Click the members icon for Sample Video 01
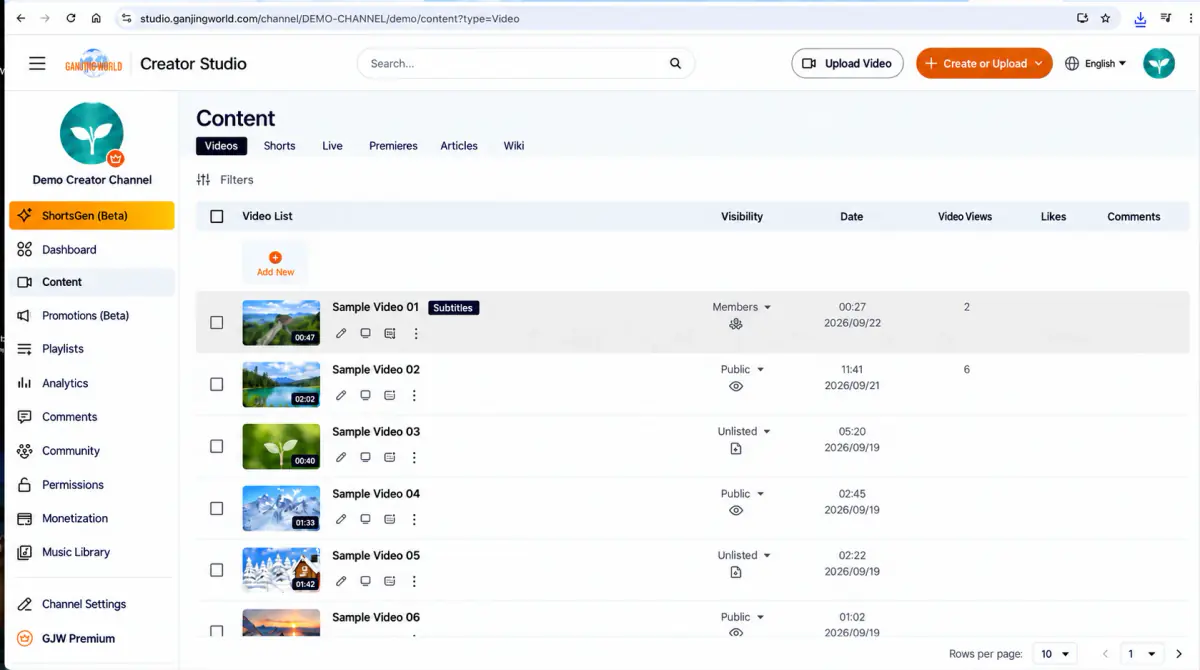This screenshot has width=1200, height=670. (x=736, y=324)
